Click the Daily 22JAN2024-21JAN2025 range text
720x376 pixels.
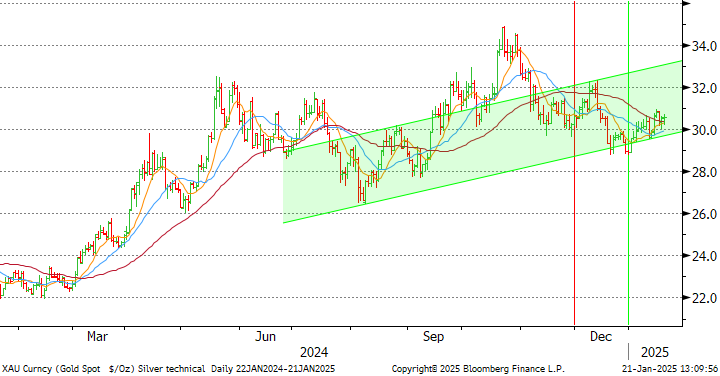[x=273, y=369]
